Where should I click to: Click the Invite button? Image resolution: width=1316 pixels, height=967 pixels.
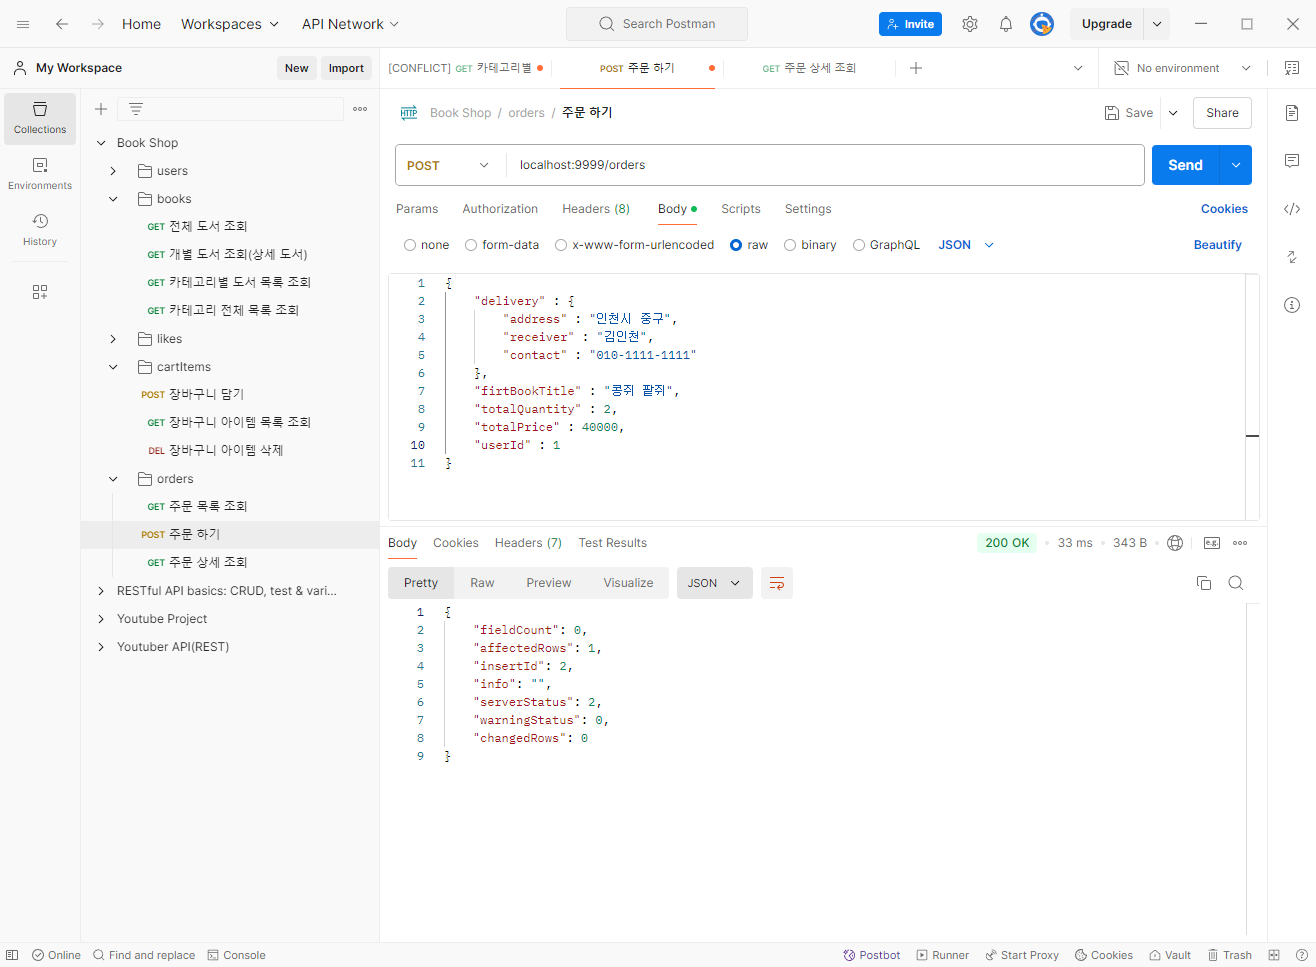click(910, 24)
